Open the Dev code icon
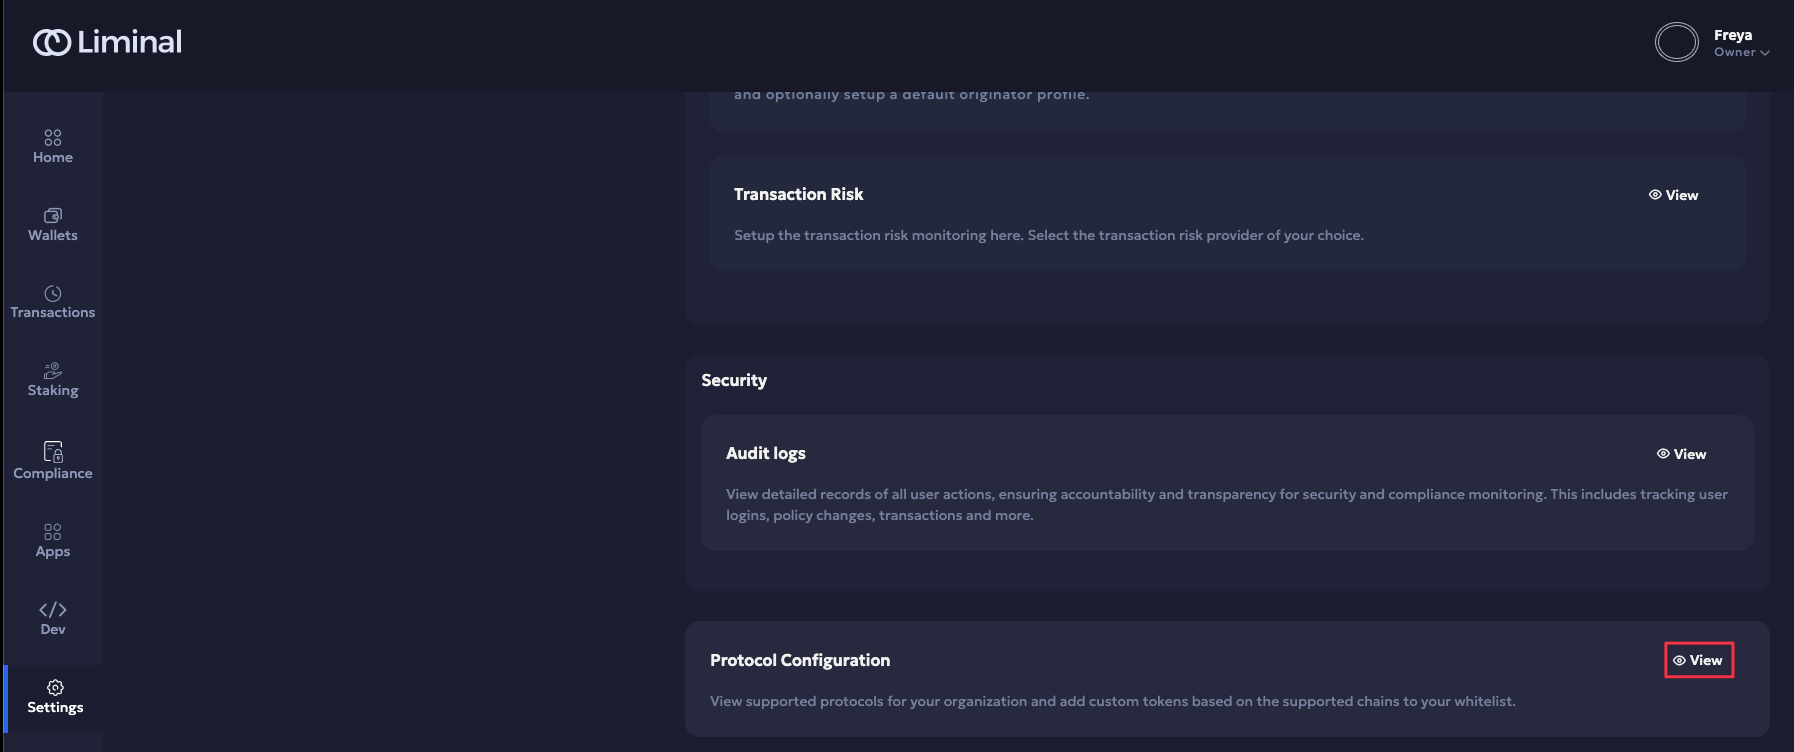Screen dimensions: 1794x752 [x=53, y=610]
